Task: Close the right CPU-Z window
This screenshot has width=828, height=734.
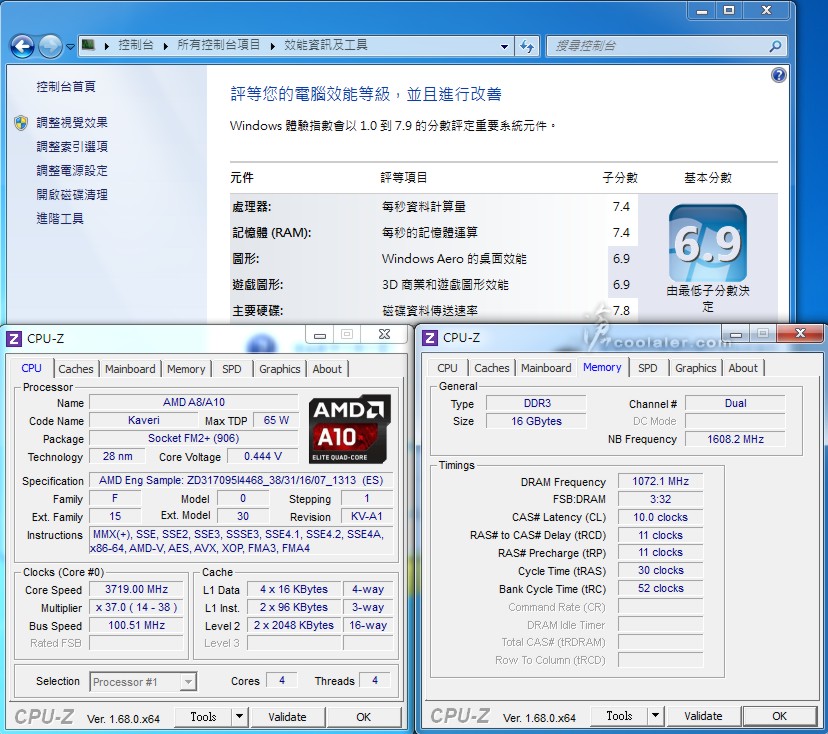Action: pyautogui.click(x=800, y=333)
